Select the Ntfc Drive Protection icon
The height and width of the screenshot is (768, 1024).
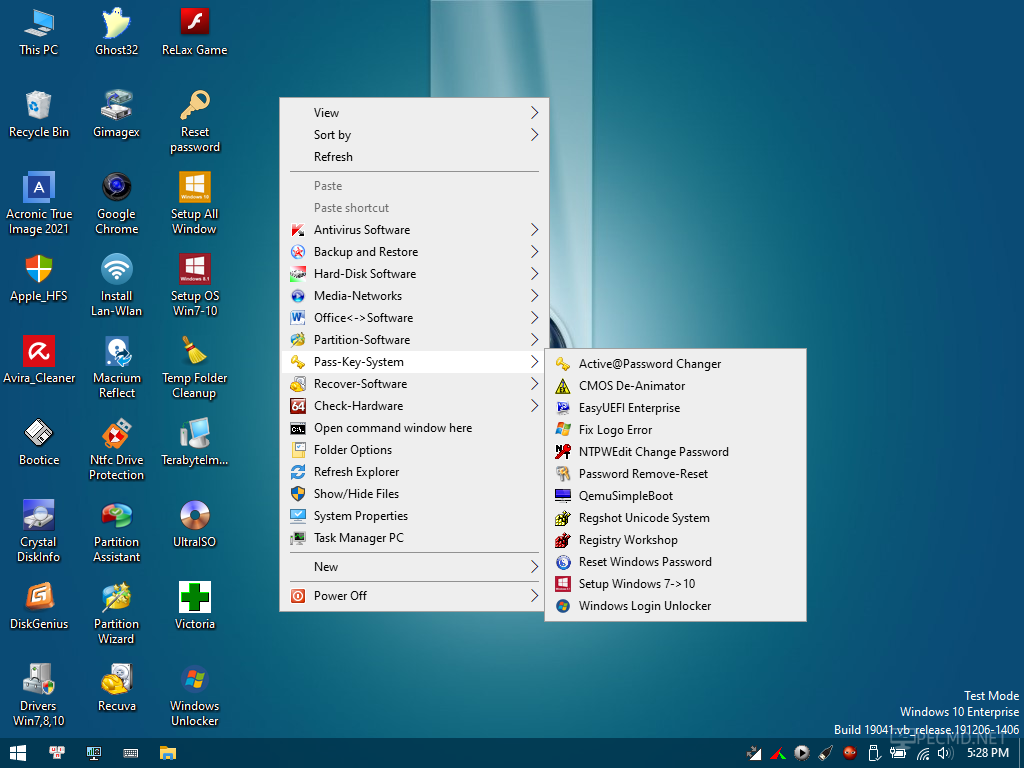coord(116,449)
